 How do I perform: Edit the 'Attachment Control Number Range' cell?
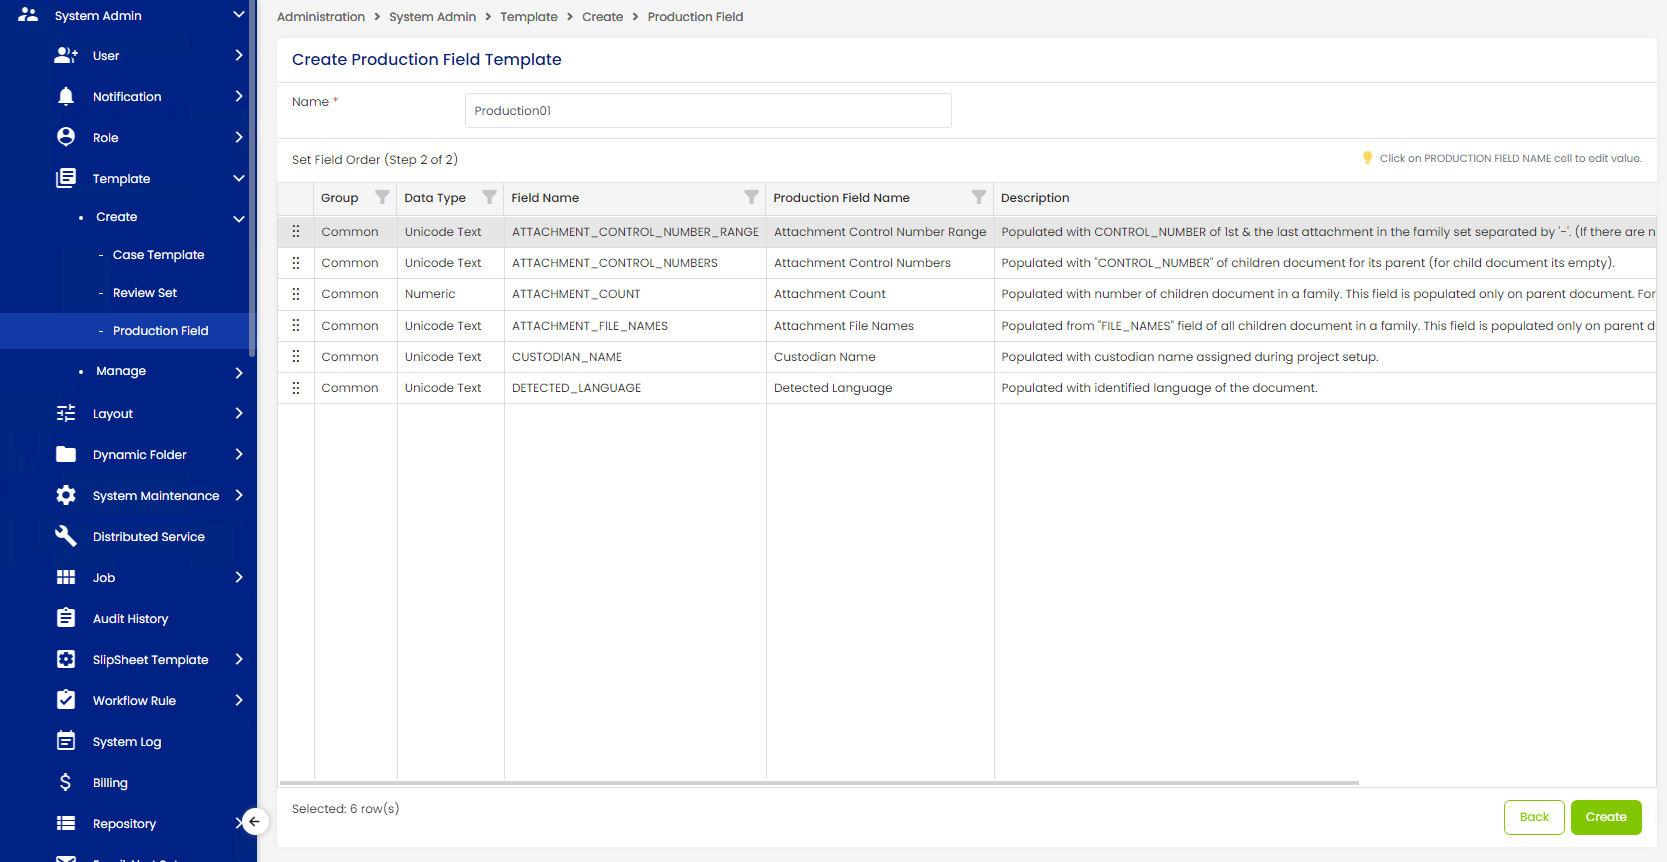point(880,231)
